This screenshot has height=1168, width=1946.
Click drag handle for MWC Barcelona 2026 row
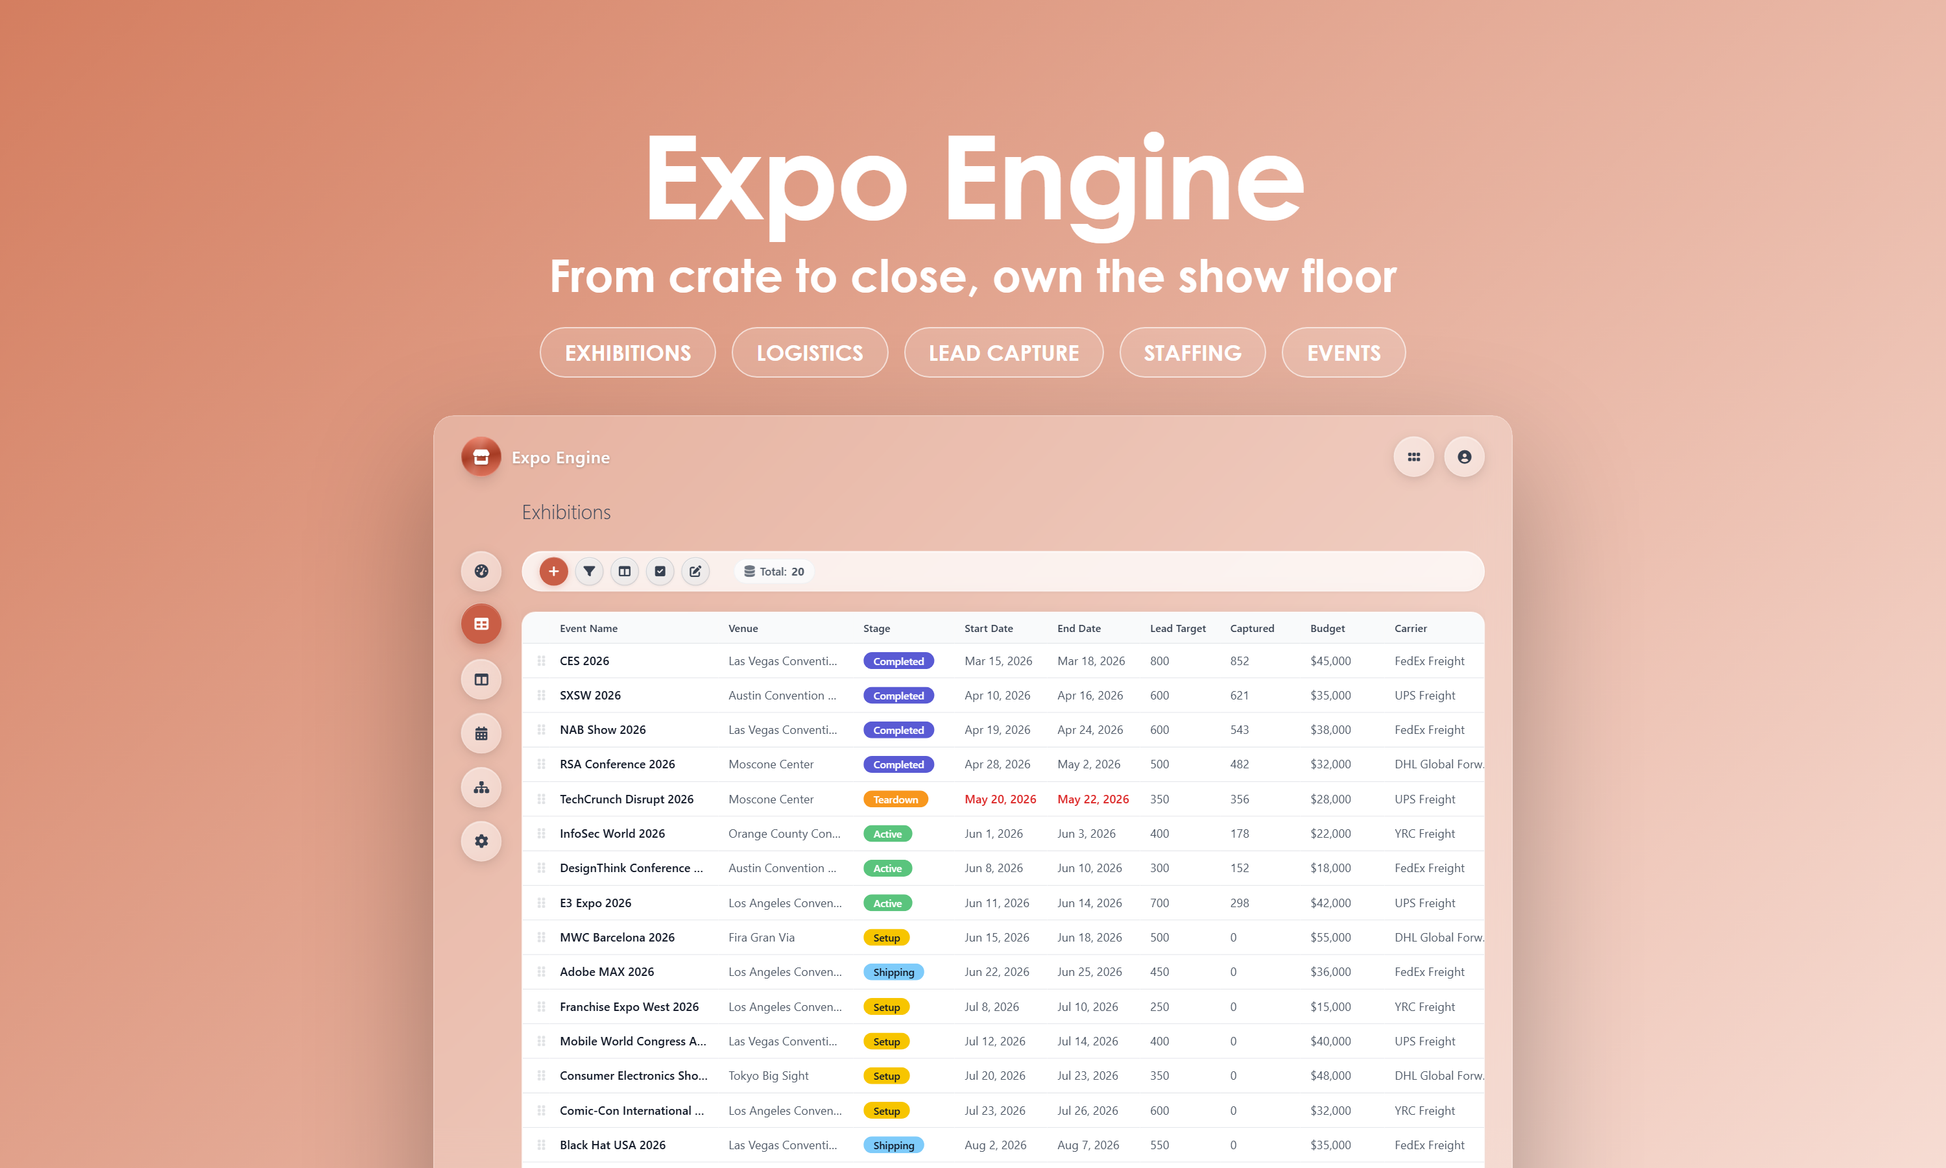point(541,937)
